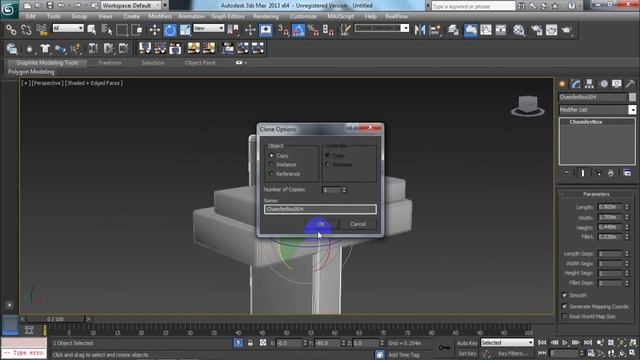Click the Play Animation button
The width and height of the screenshot is (640, 360).
(x=565, y=343)
